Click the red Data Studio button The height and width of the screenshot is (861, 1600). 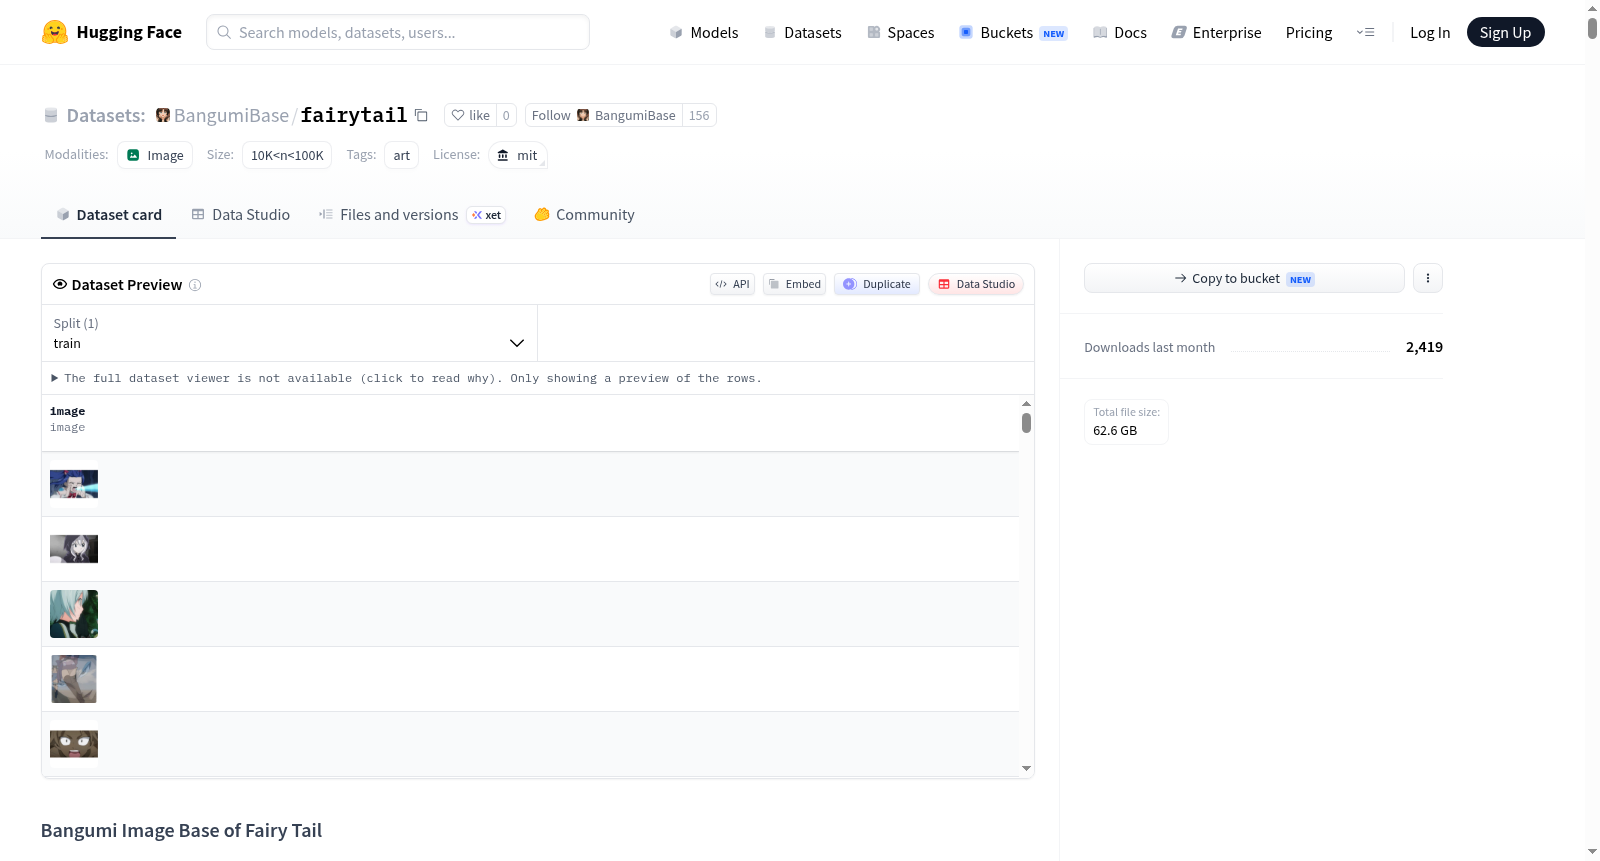pos(976,284)
